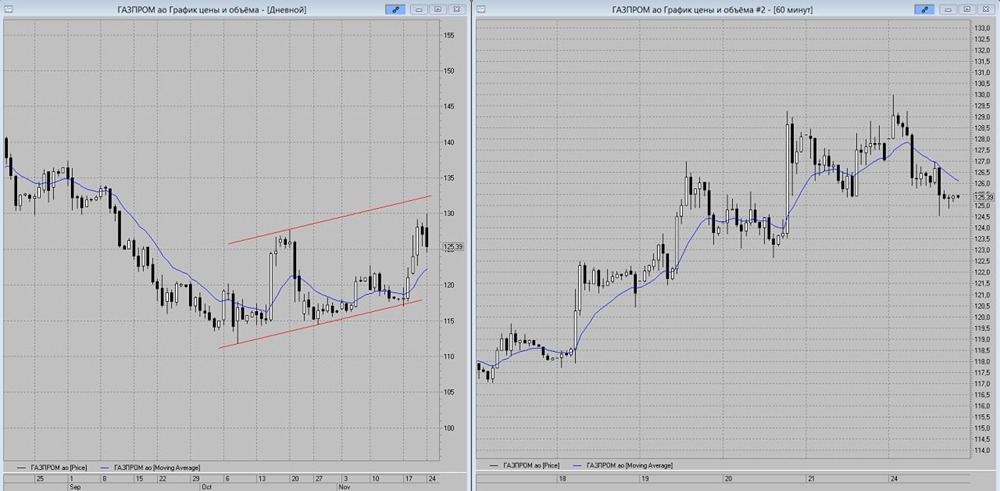Click the 100 price axis label in the daily chart

[448, 427]
